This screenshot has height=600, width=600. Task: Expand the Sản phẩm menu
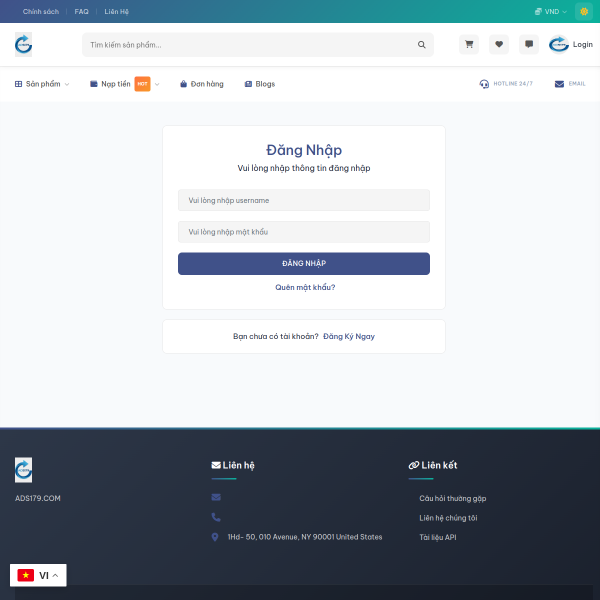pos(42,84)
